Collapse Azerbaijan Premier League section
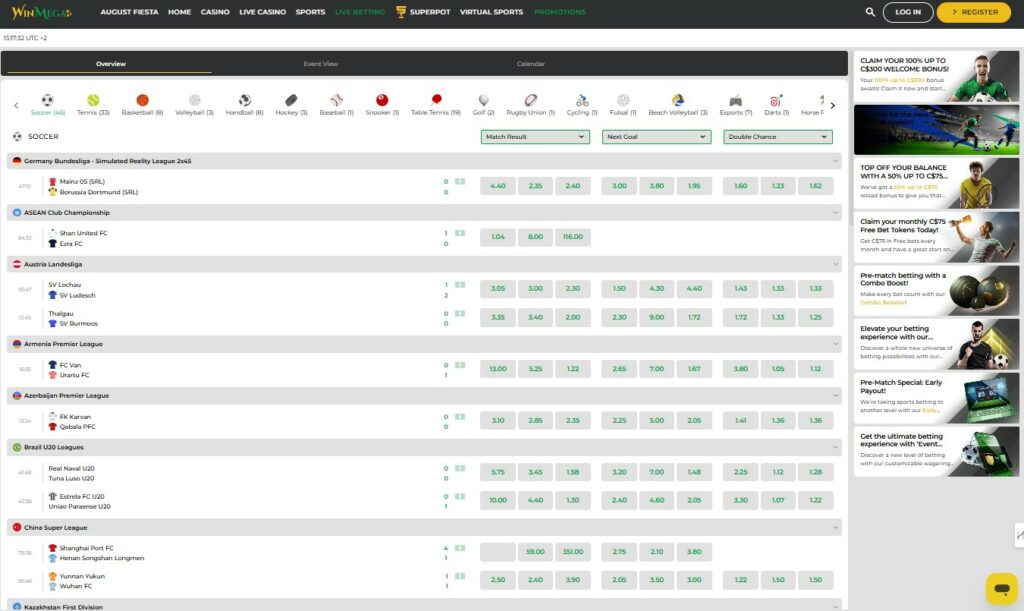The height and width of the screenshot is (611, 1024). (x=835, y=395)
